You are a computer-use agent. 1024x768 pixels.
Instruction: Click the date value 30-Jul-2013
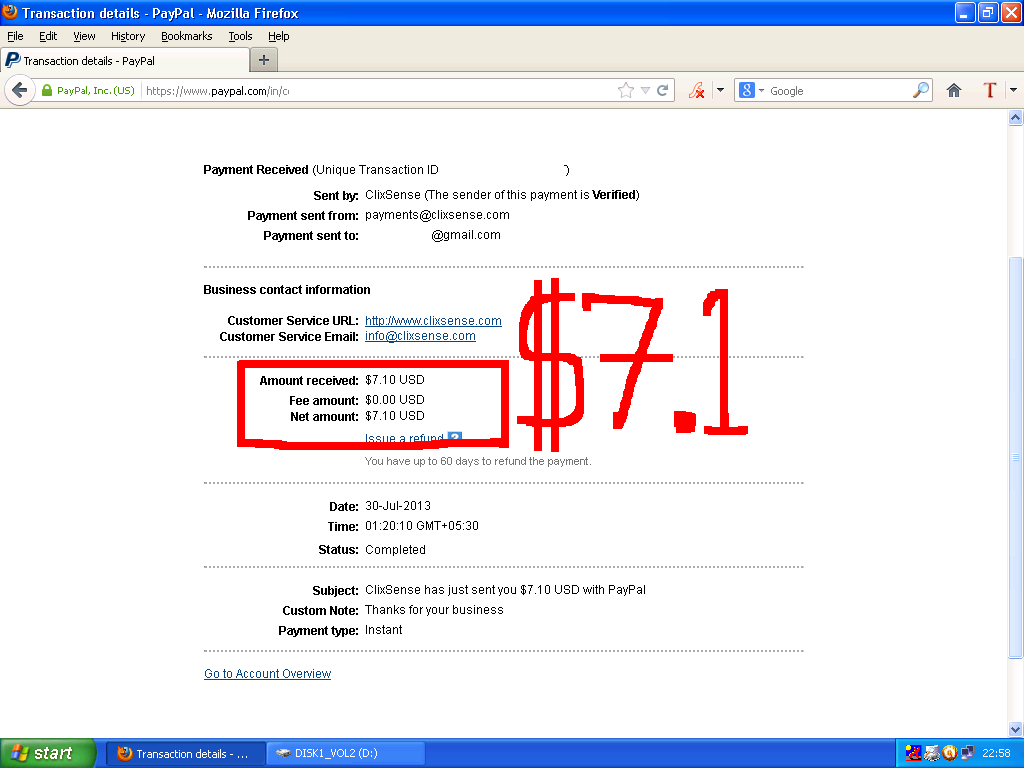pyautogui.click(x=398, y=506)
